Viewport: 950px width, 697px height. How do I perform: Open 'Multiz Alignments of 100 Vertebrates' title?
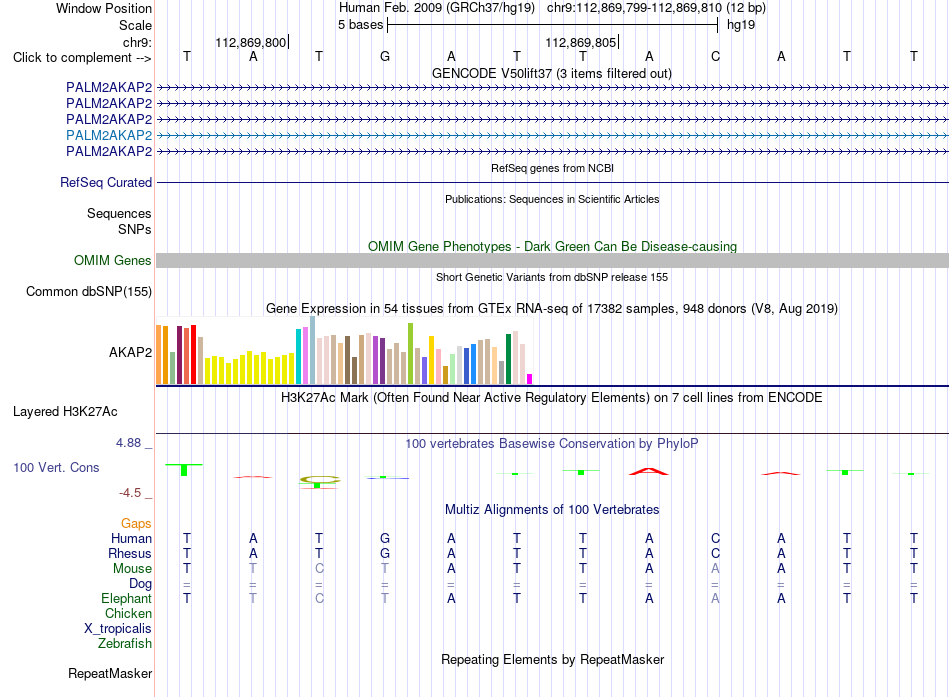pos(552,510)
